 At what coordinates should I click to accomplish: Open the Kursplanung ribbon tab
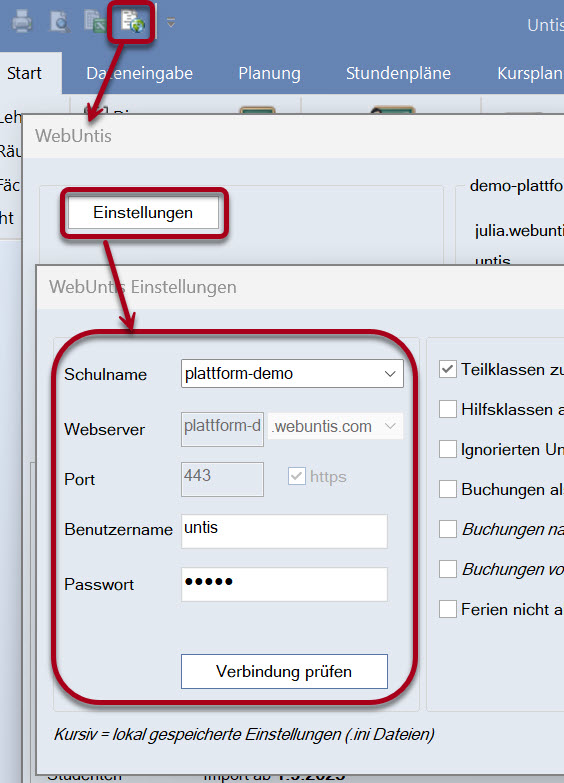(530, 73)
